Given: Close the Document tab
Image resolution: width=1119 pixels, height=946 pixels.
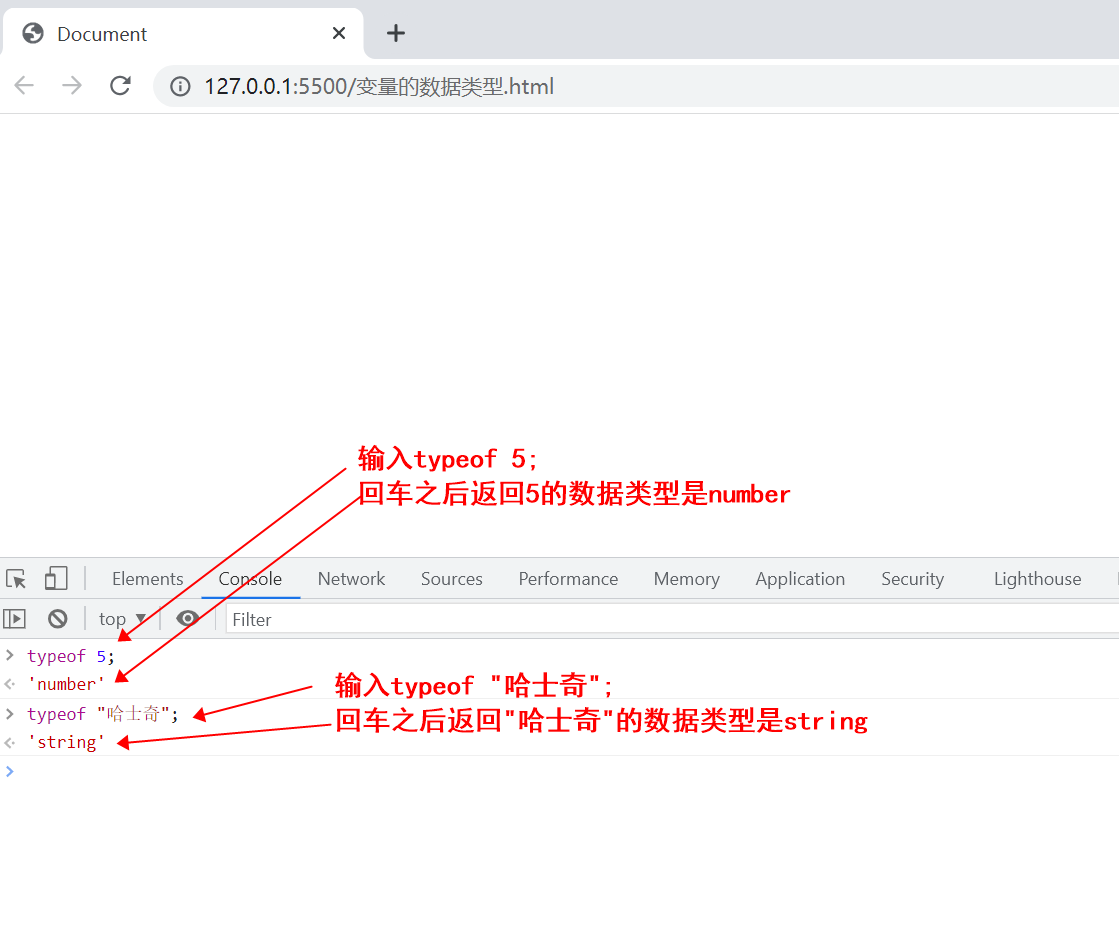Looking at the screenshot, I should 339,33.
